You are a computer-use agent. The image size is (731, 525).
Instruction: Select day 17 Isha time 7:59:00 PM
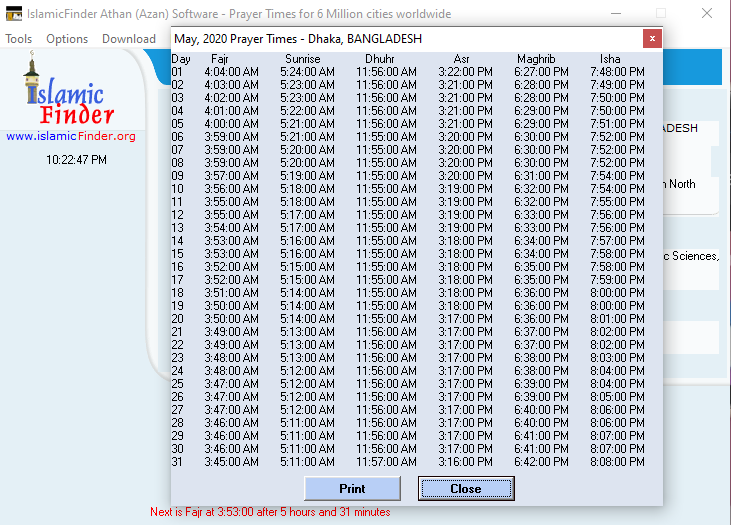617,280
